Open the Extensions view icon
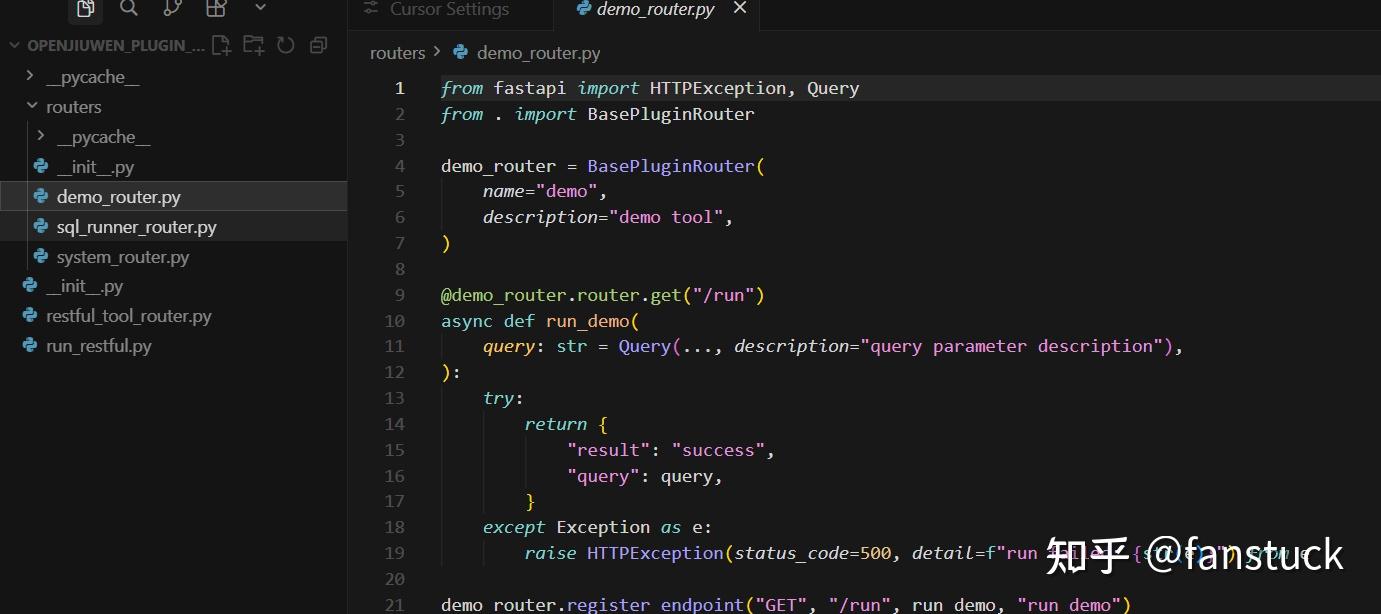Viewport: 1381px width, 614px height. [x=215, y=9]
